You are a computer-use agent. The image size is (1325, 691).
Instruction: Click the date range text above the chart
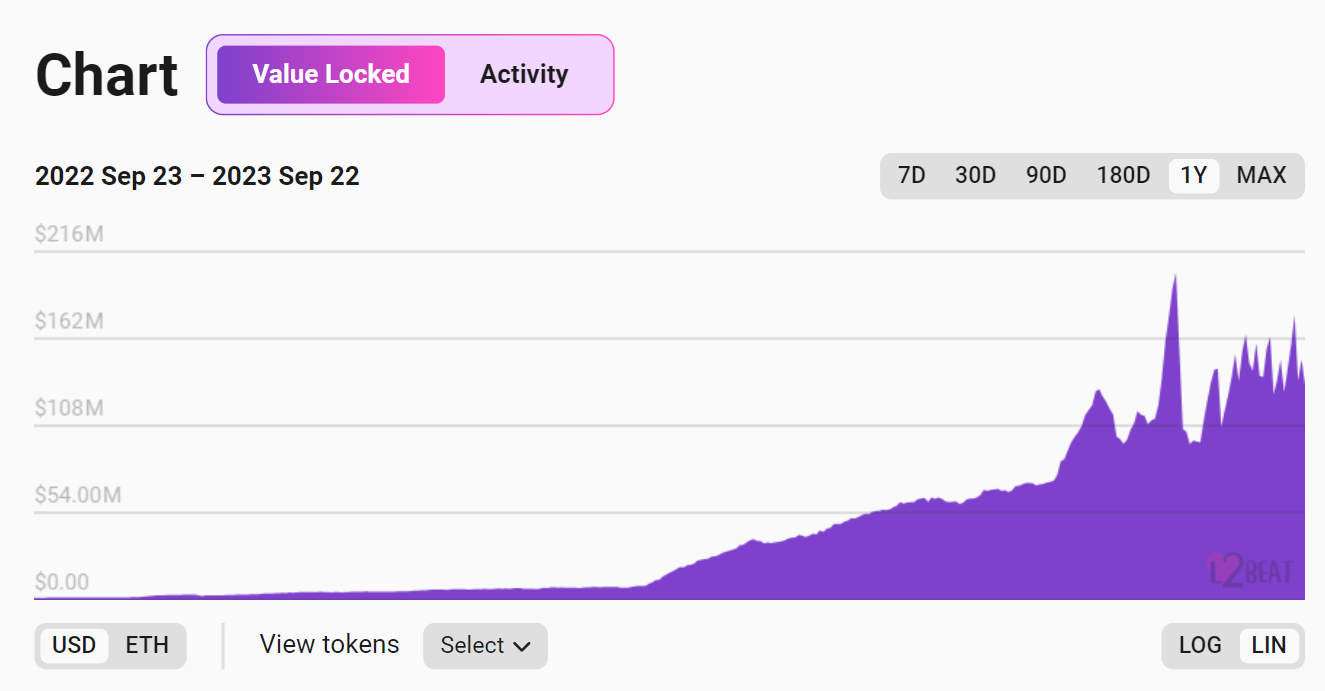point(197,177)
